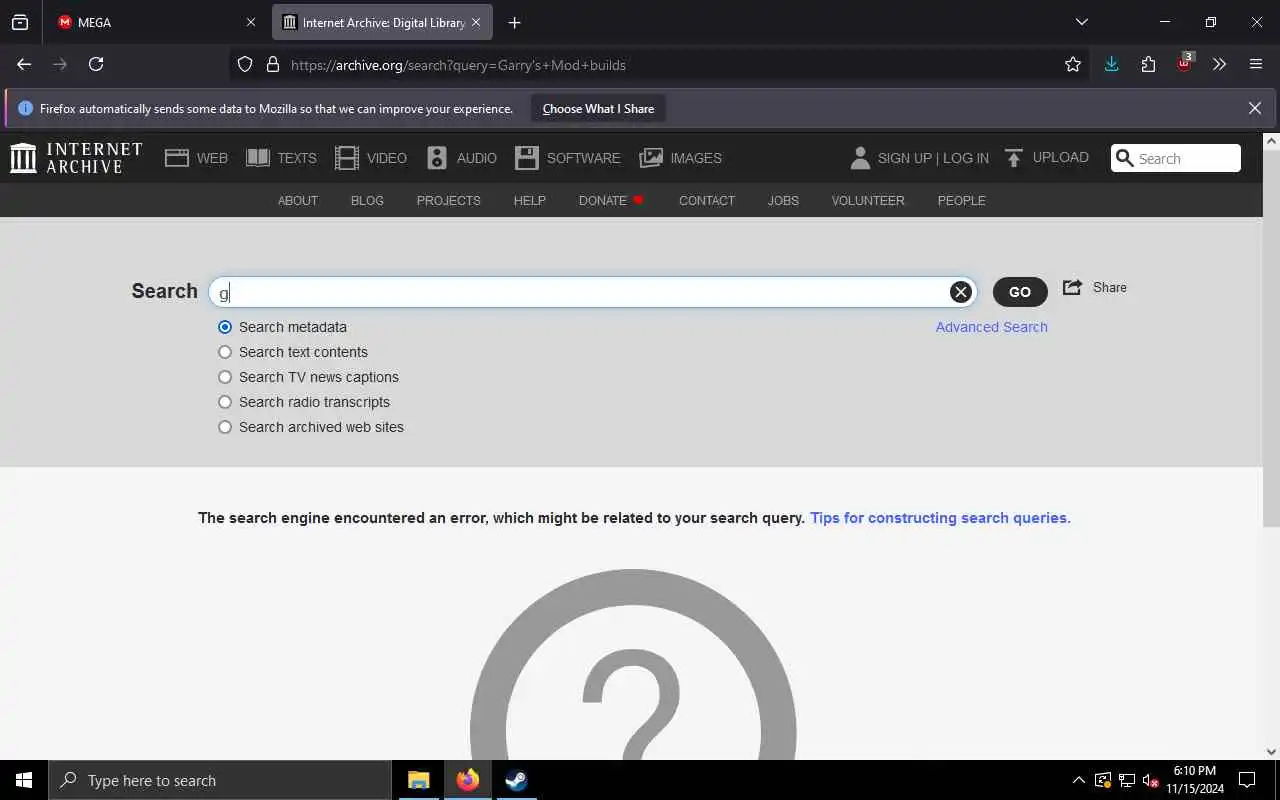This screenshot has height=800, width=1280.
Task: Expand more toolbar tools chevron
Action: 1219,64
